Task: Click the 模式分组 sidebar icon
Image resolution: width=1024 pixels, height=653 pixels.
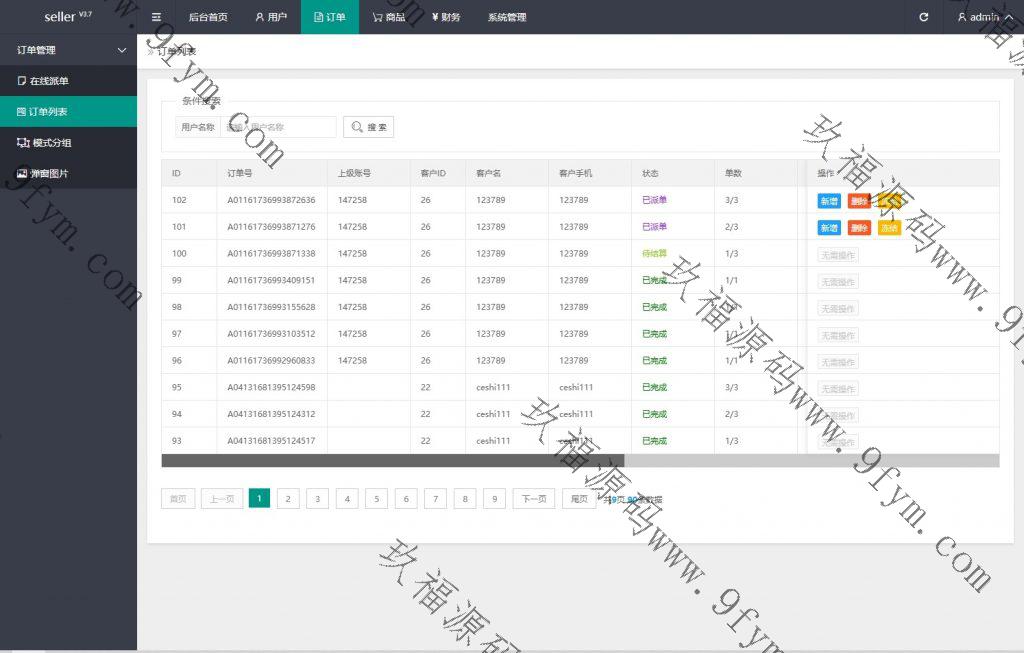Action: pos(22,143)
